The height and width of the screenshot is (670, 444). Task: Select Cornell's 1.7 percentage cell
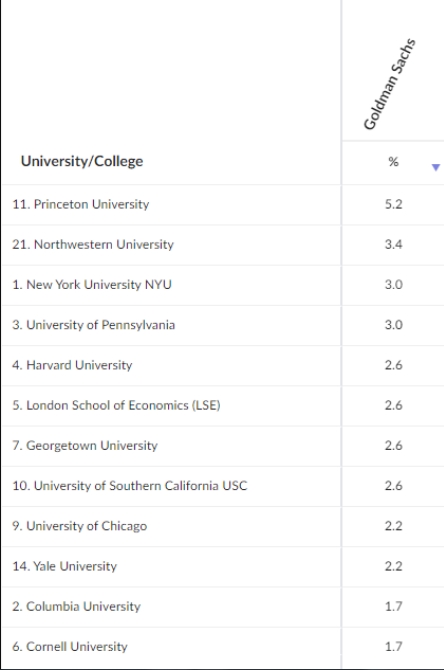click(393, 646)
